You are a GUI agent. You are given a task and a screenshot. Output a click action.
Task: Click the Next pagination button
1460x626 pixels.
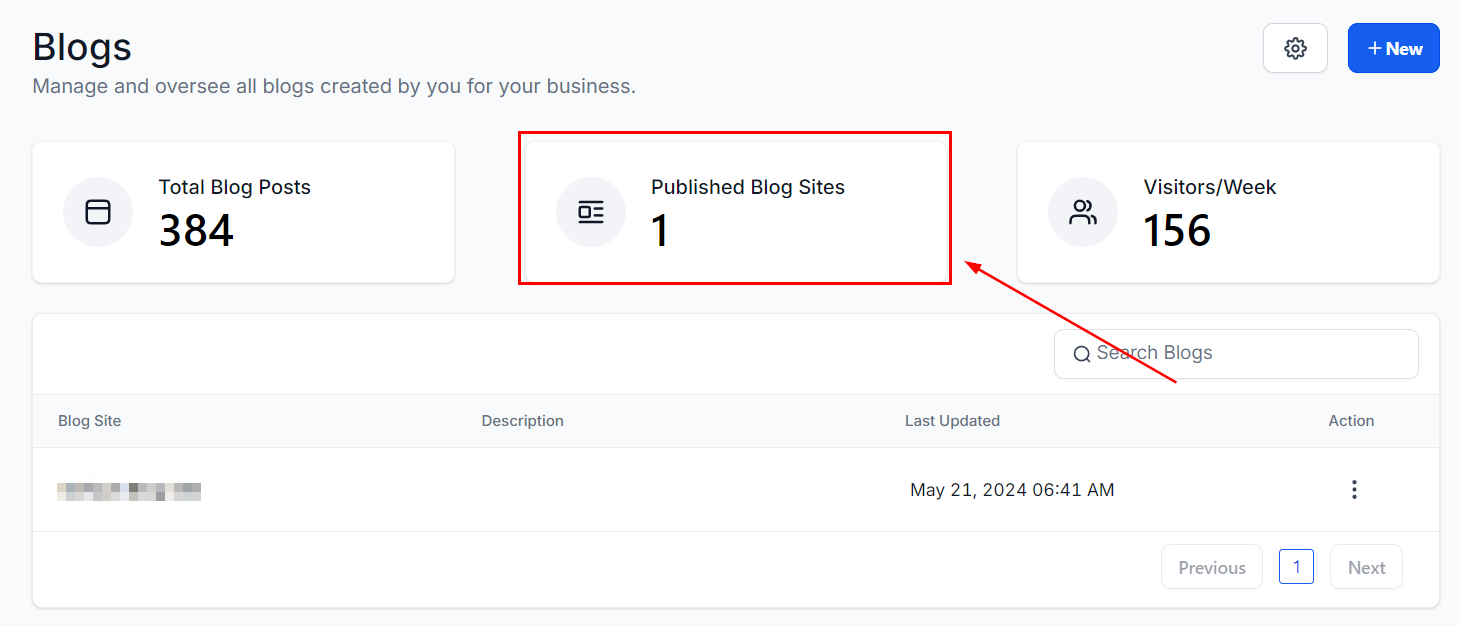click(1366, 567)
